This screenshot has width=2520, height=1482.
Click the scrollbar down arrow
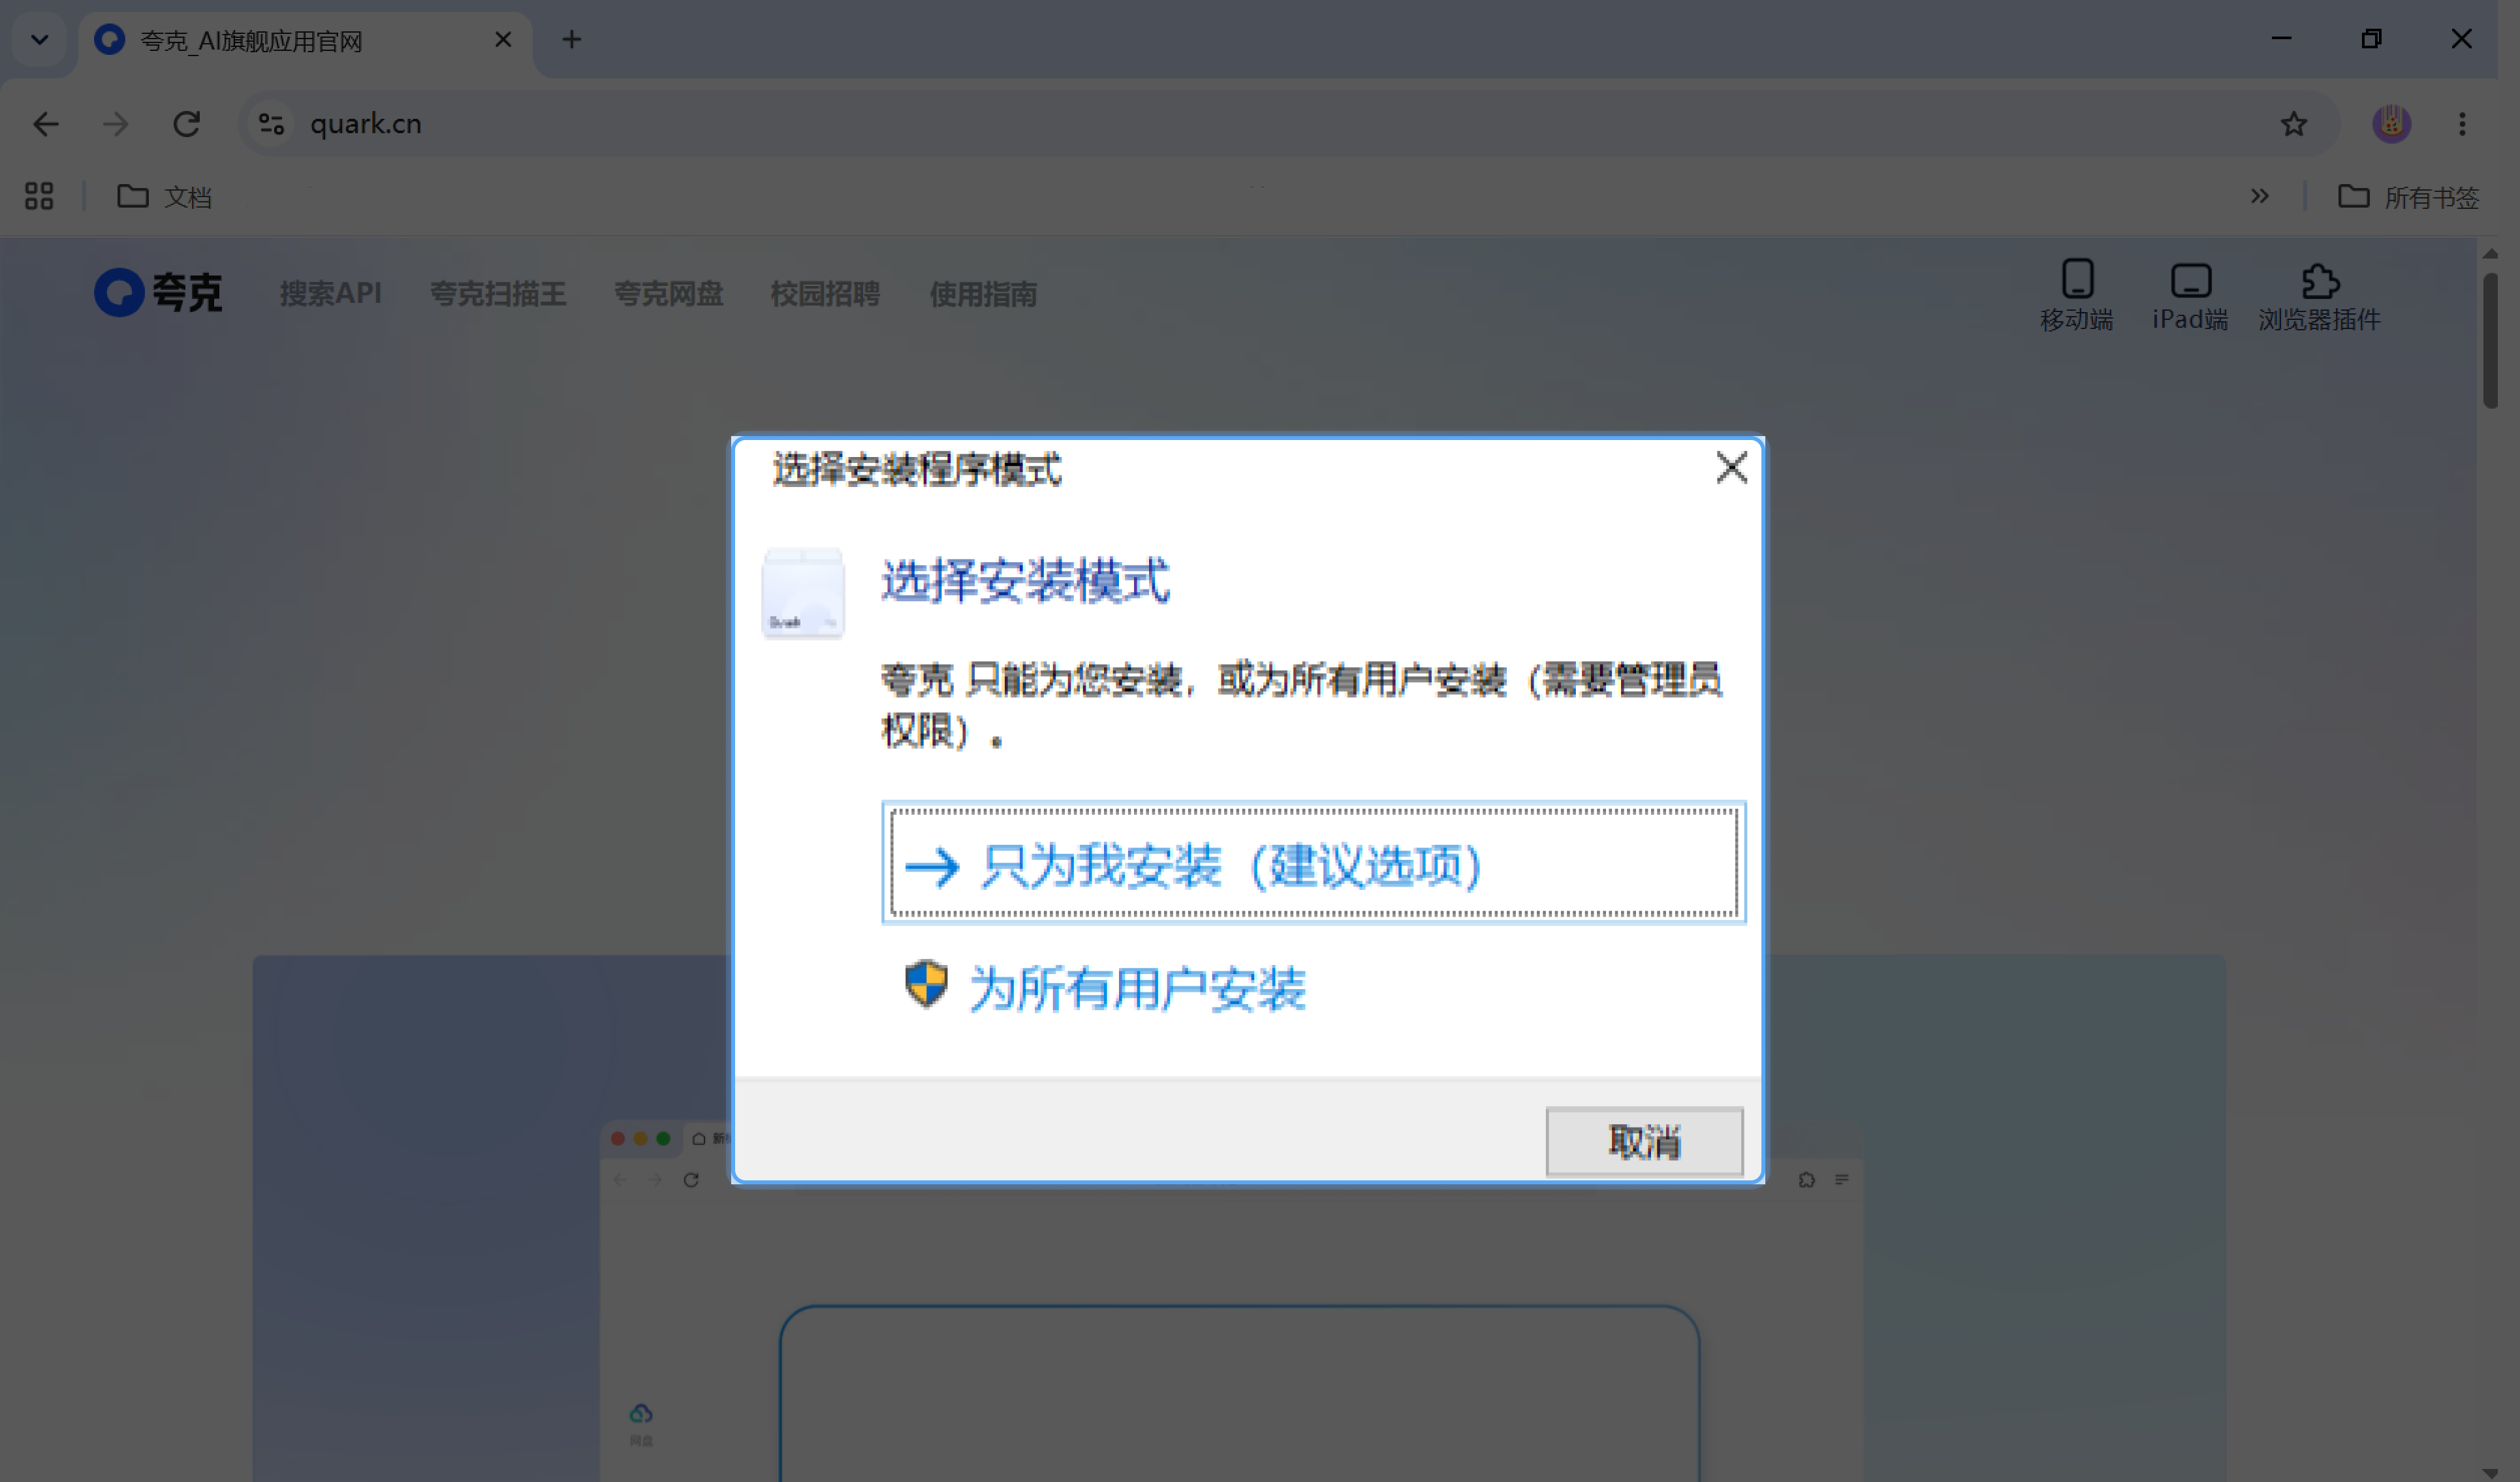2490,1472
